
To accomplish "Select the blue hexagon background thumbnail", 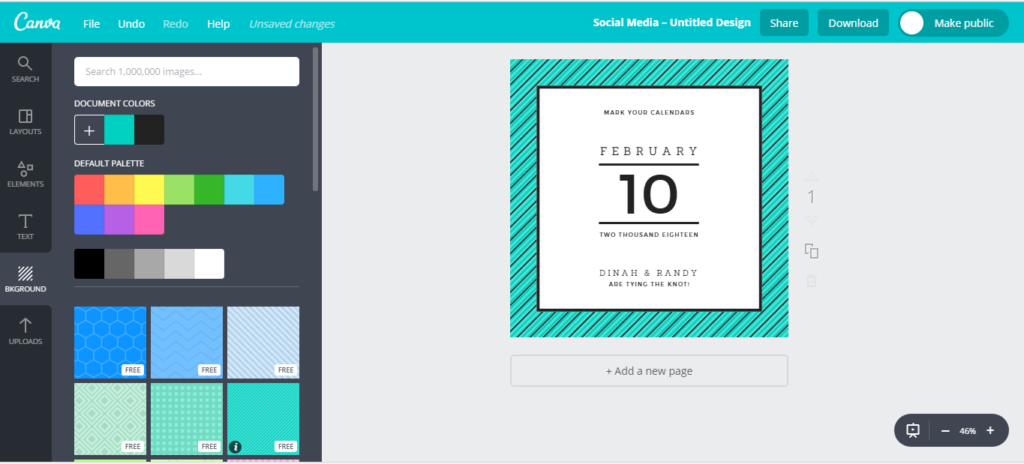I will pyautogui.click(x=110, y=342).
